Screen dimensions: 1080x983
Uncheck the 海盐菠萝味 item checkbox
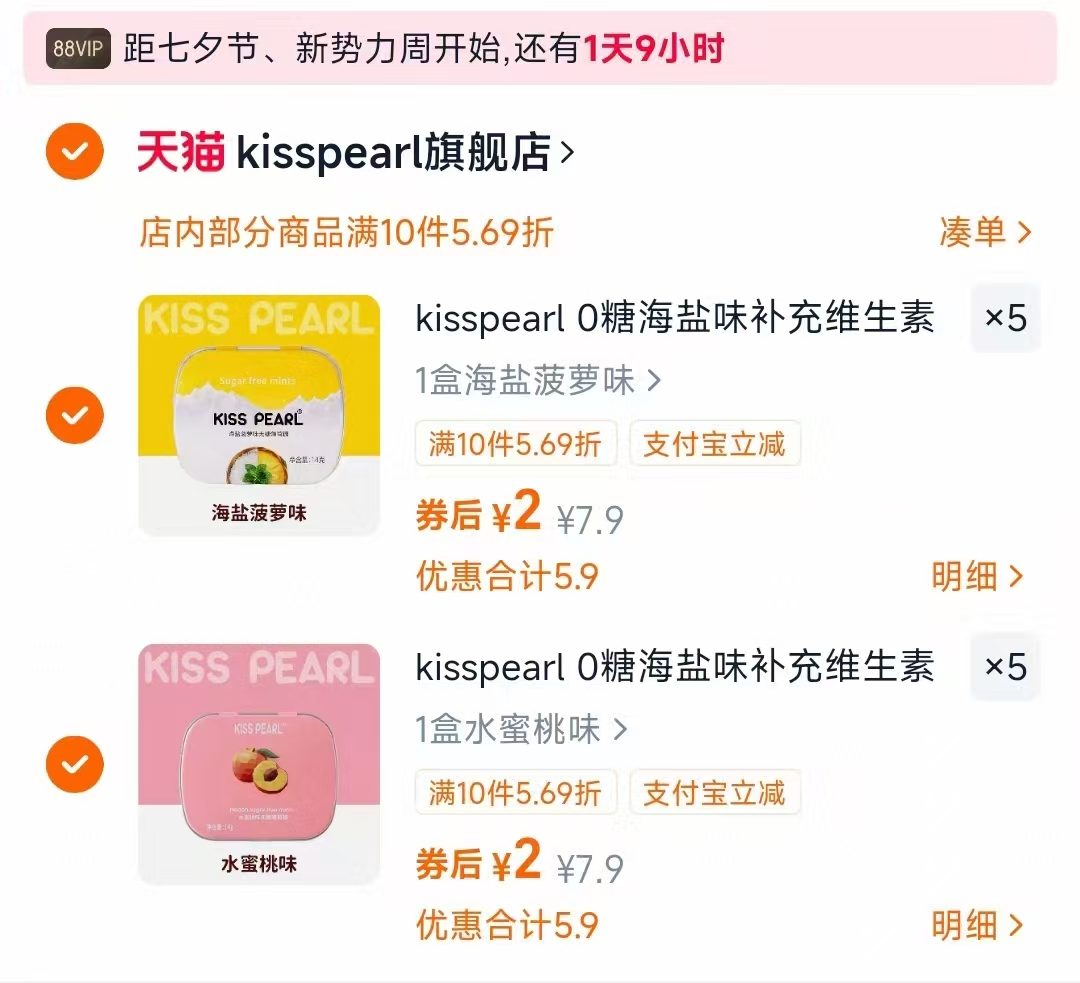pos(75,415)
